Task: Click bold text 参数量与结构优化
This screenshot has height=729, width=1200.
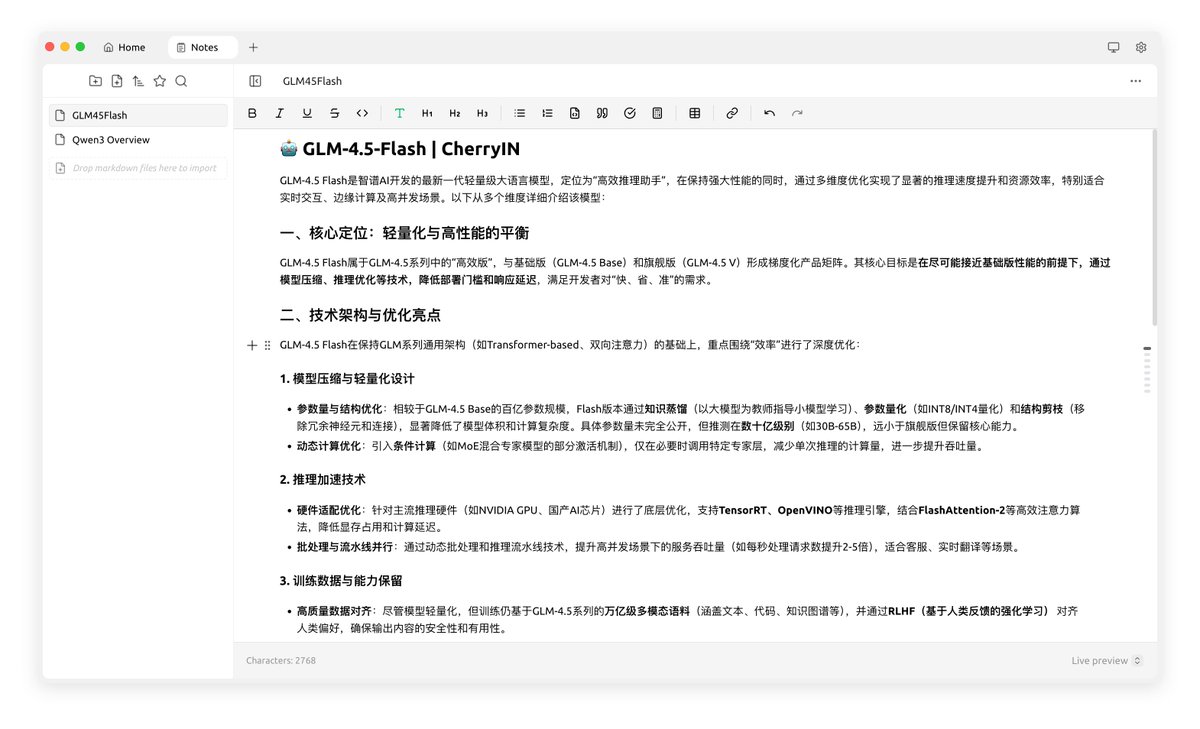Action: point(340,409)
